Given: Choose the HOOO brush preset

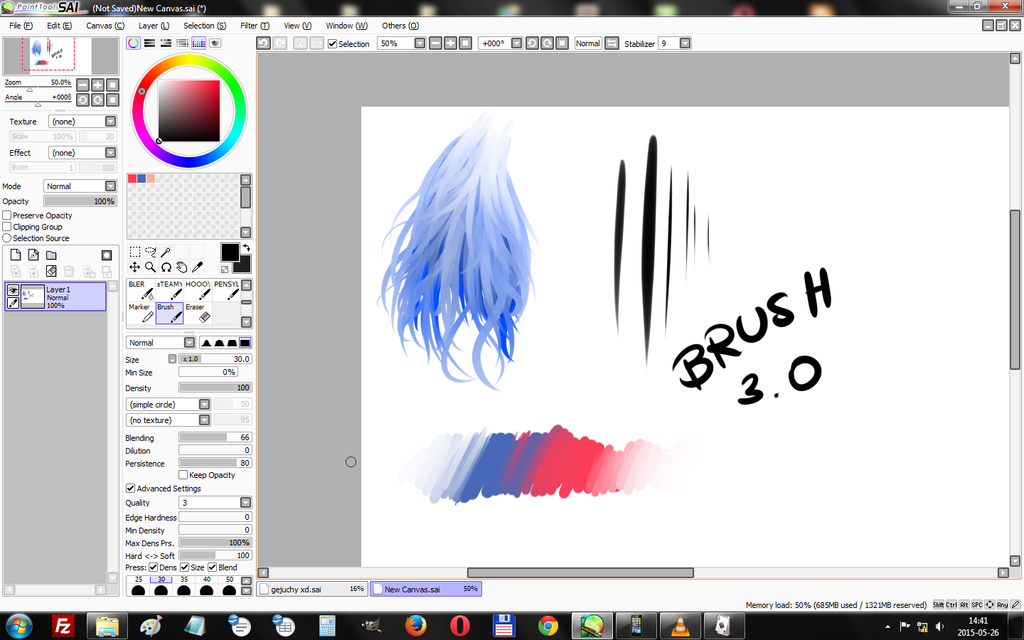Looking at the screenshot, I should 197,291.
